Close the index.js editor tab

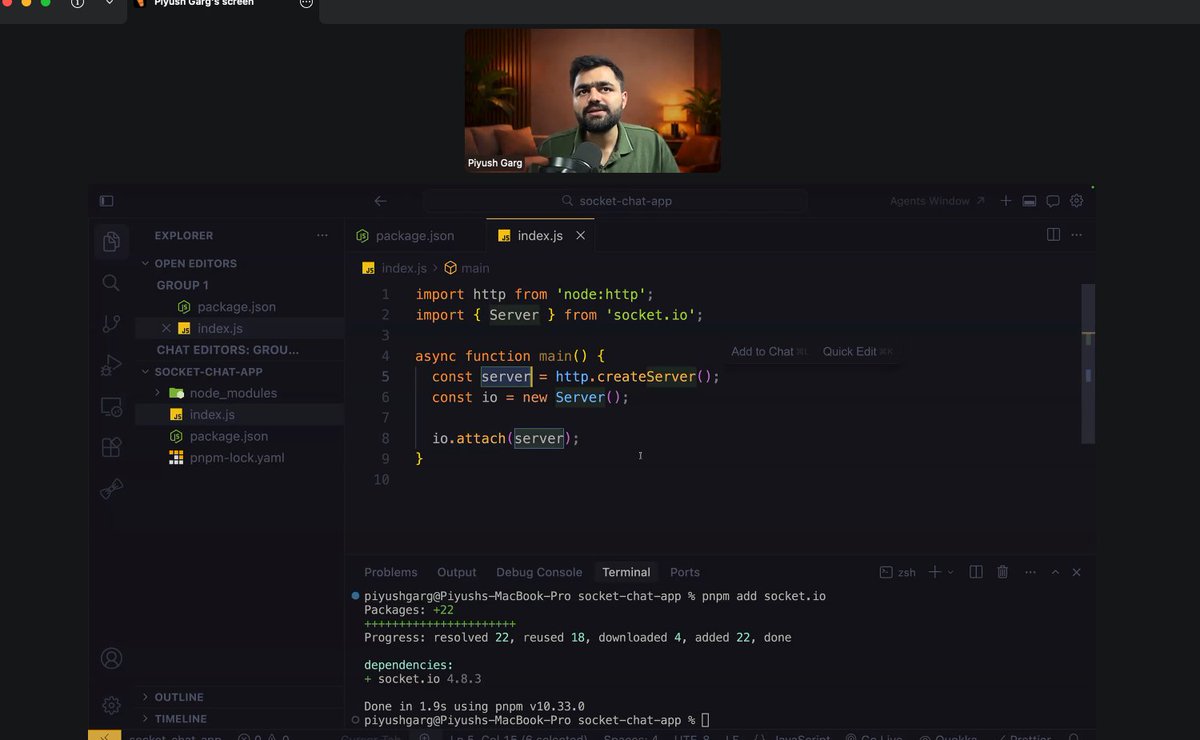point(580,236)
